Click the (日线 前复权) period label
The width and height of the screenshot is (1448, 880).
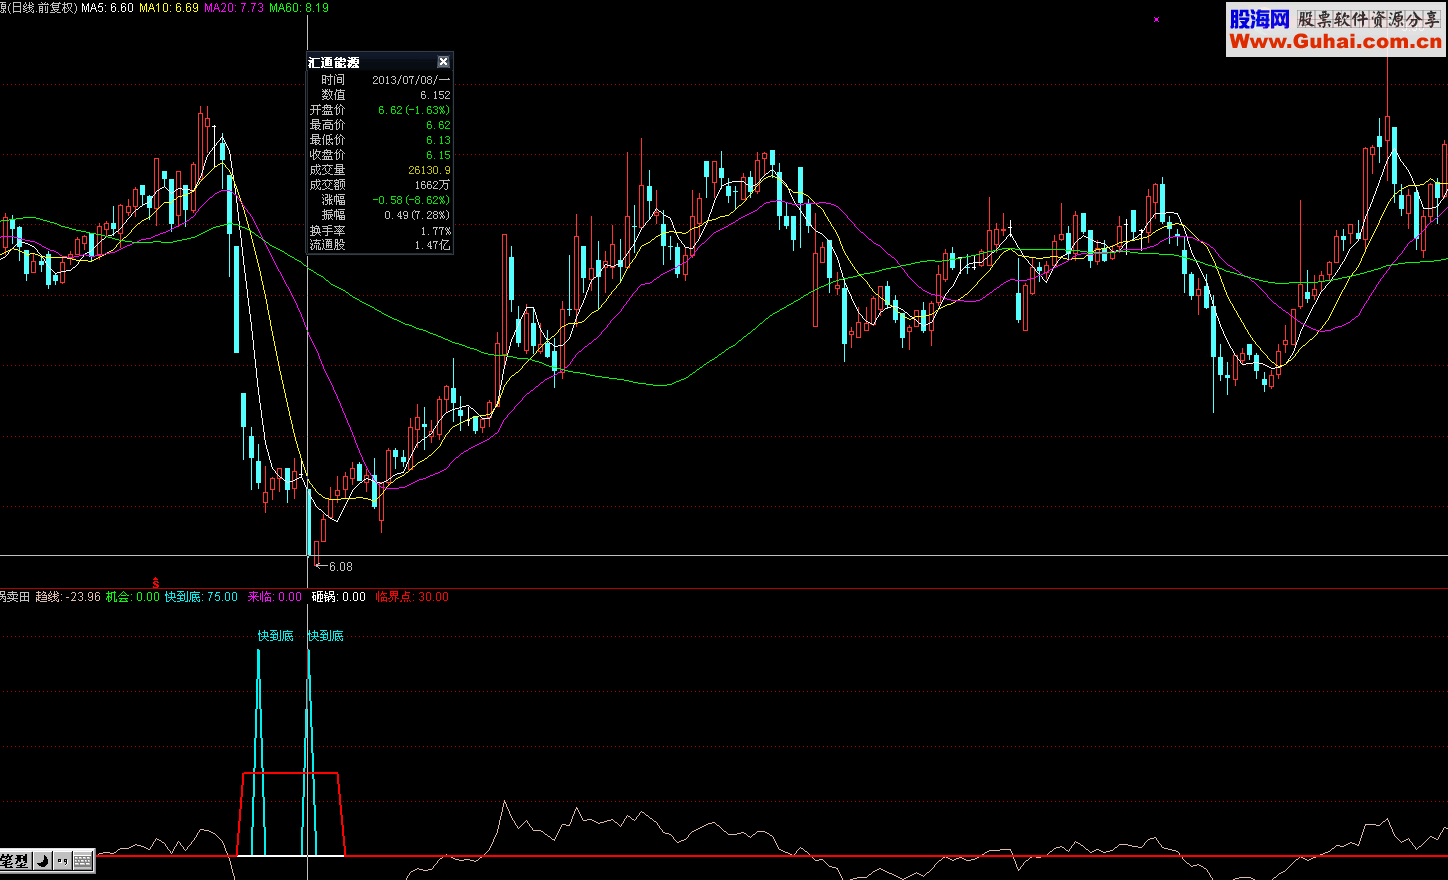pos(41,8)
